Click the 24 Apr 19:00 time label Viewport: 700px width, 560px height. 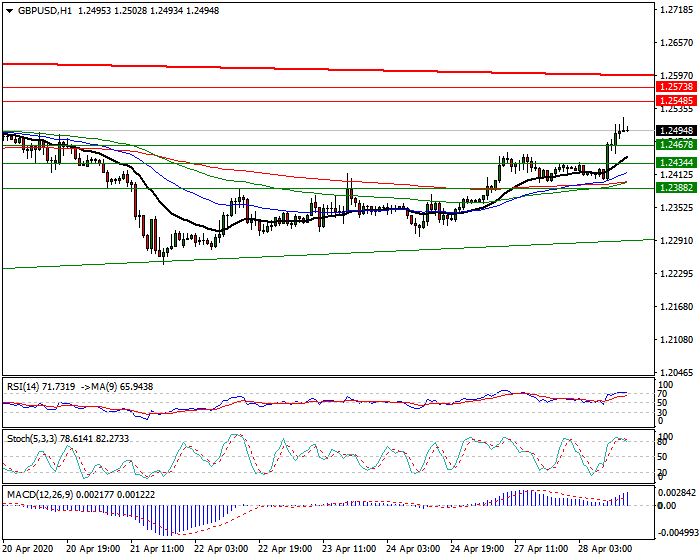477,549
